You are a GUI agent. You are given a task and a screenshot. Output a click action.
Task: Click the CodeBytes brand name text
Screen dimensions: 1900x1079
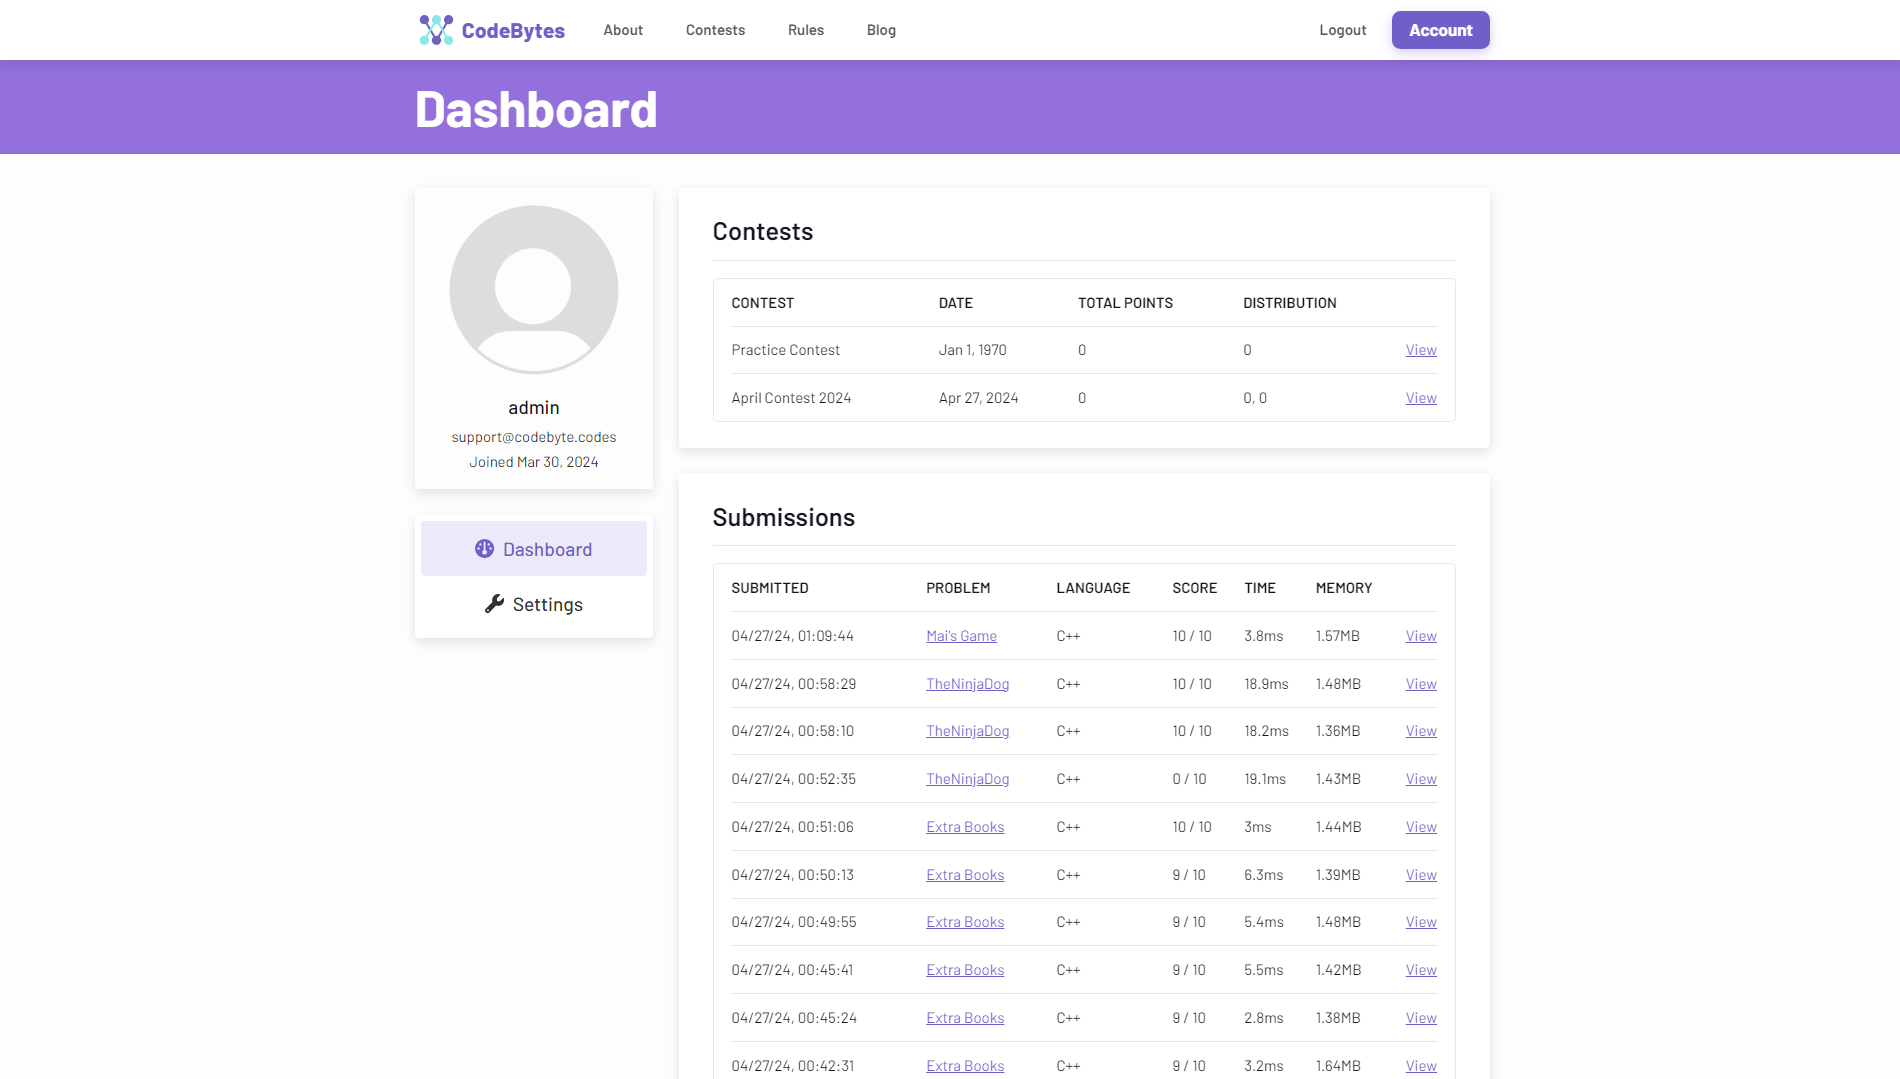(513, 31)
